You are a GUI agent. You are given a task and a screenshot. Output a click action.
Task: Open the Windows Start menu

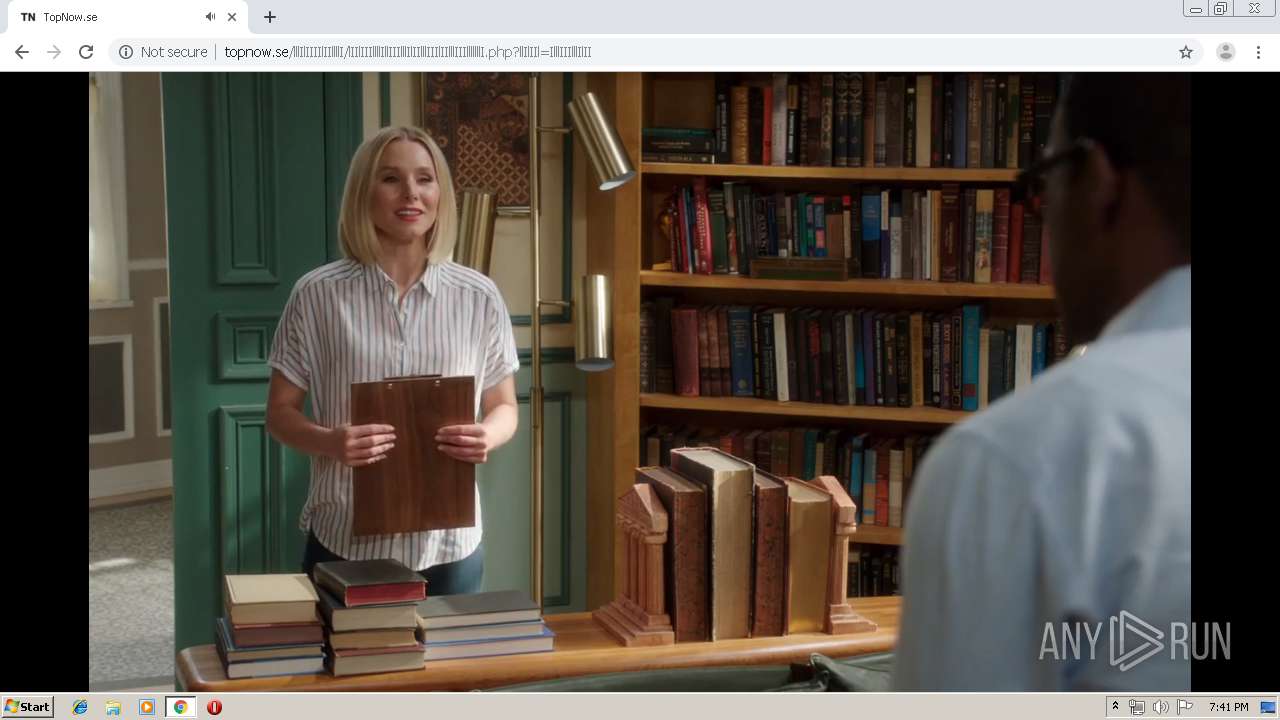(x=28, y=707)
